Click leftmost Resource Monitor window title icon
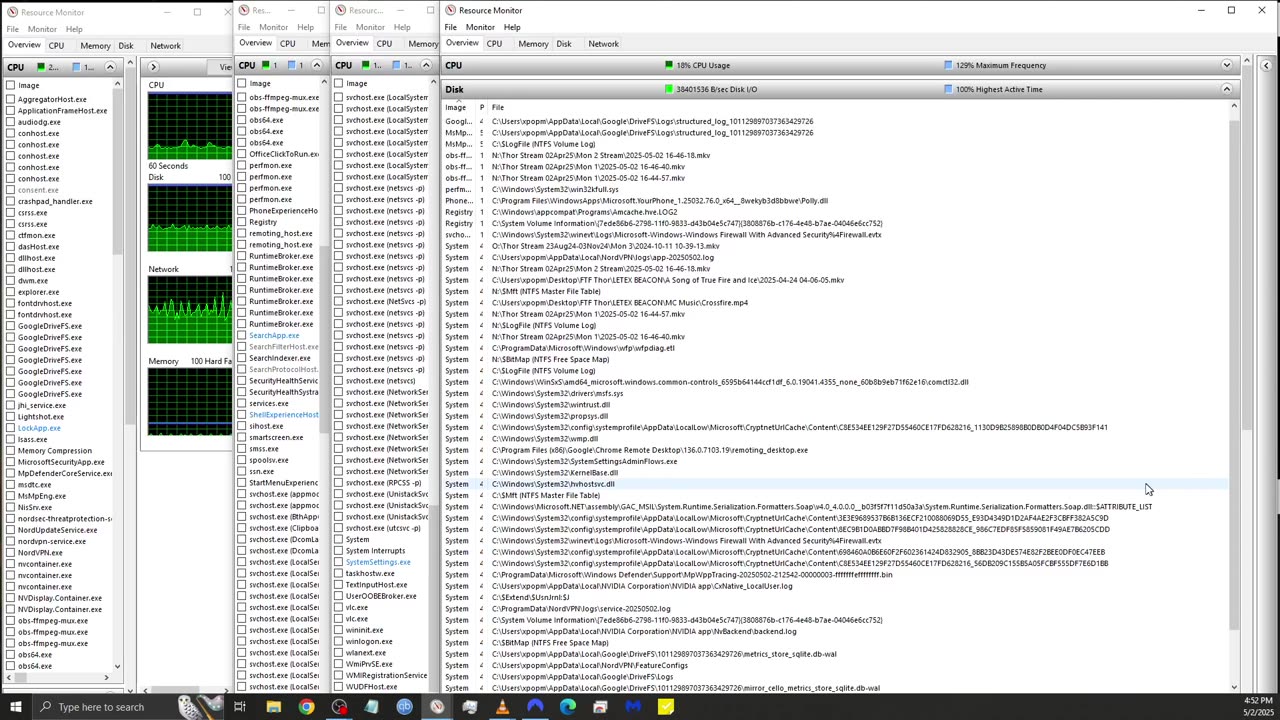 pyautogui.click(x=11, y=12)
